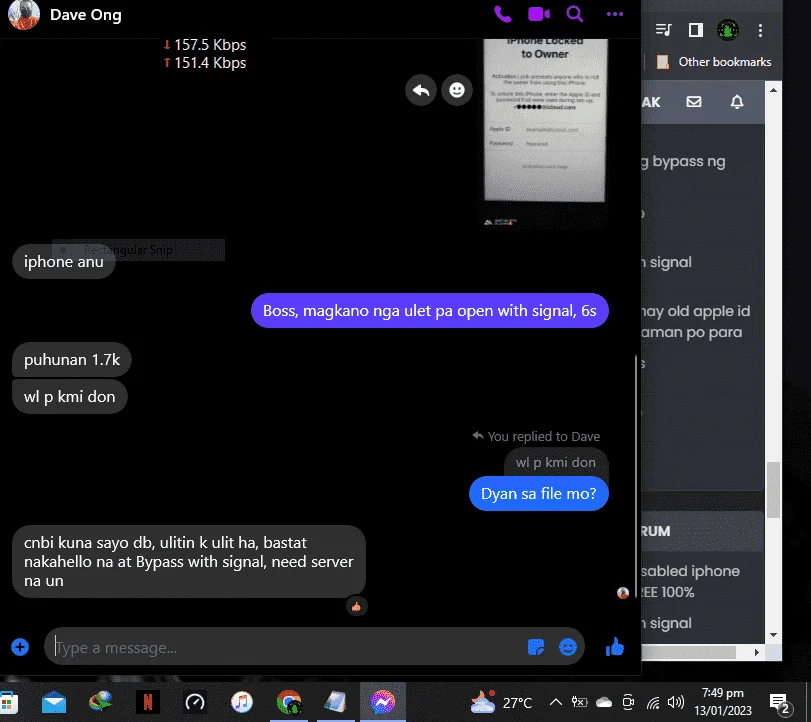Switch to Chrome in the taskbar
The image size is (811, 722).
pos(289,702)
